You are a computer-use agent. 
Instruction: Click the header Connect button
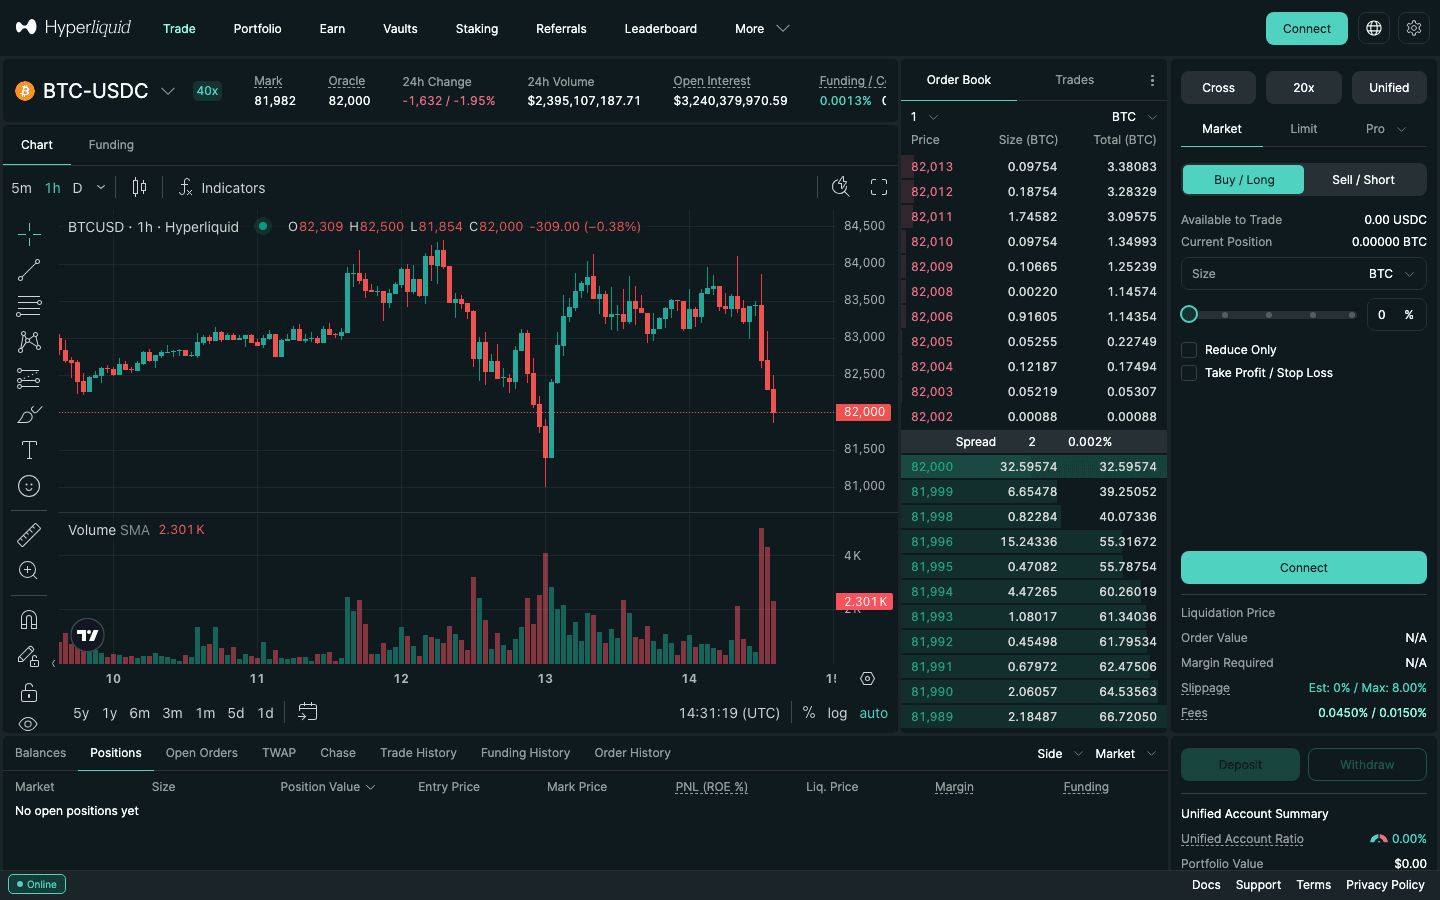[x=1307, y=29]
